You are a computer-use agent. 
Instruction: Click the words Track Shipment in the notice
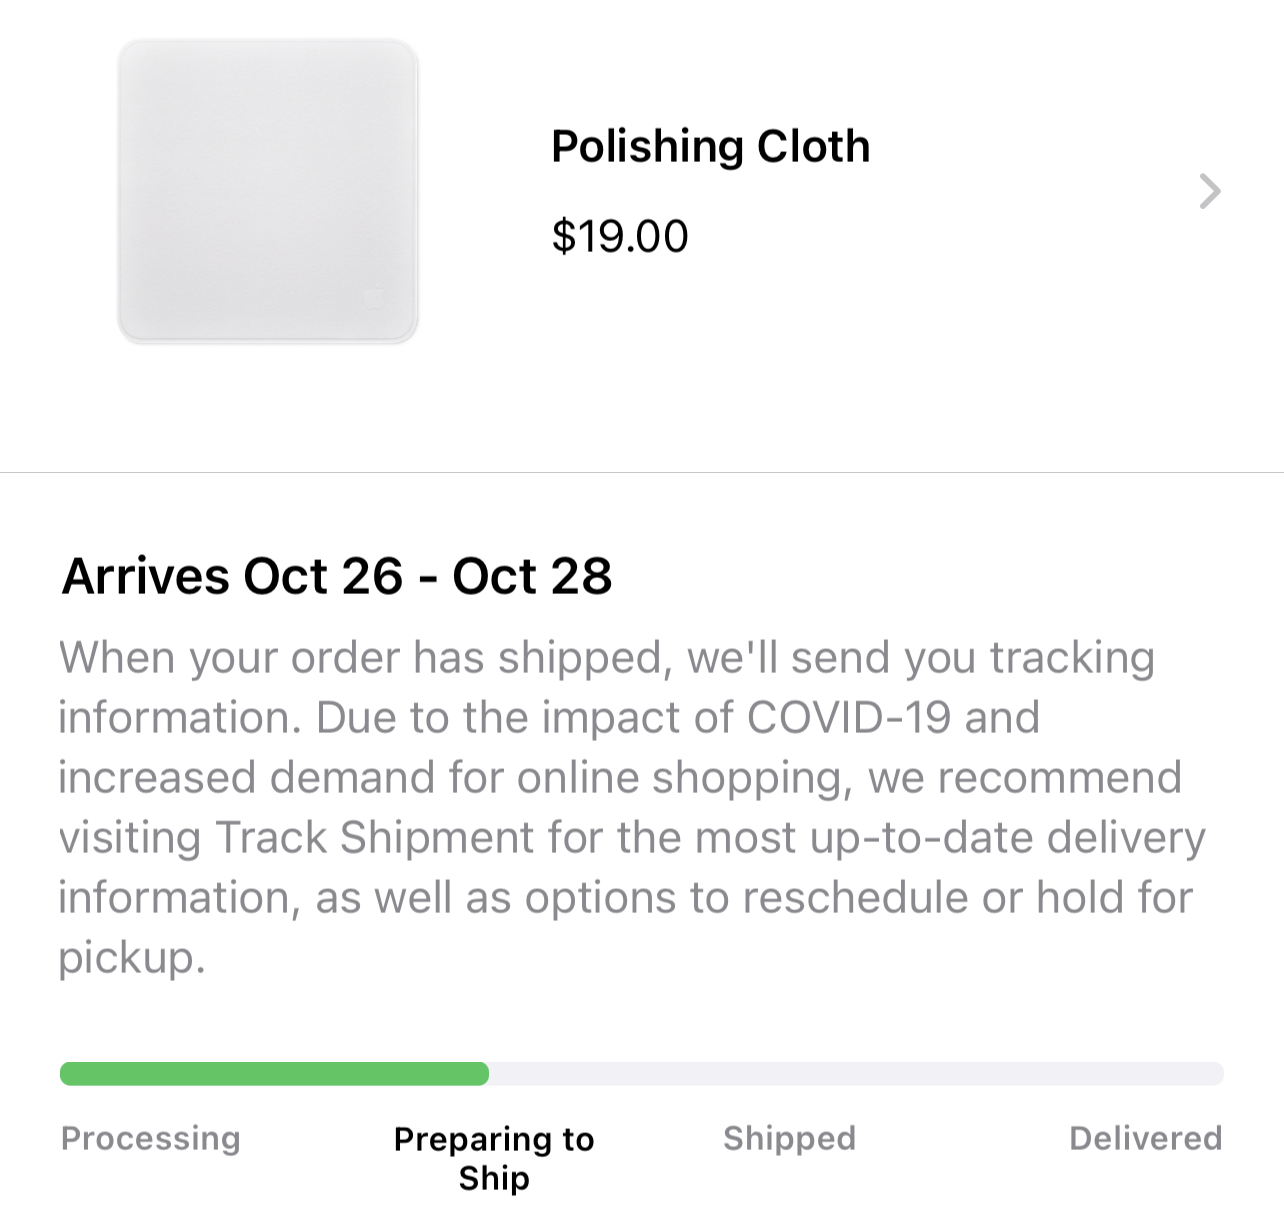376,838
